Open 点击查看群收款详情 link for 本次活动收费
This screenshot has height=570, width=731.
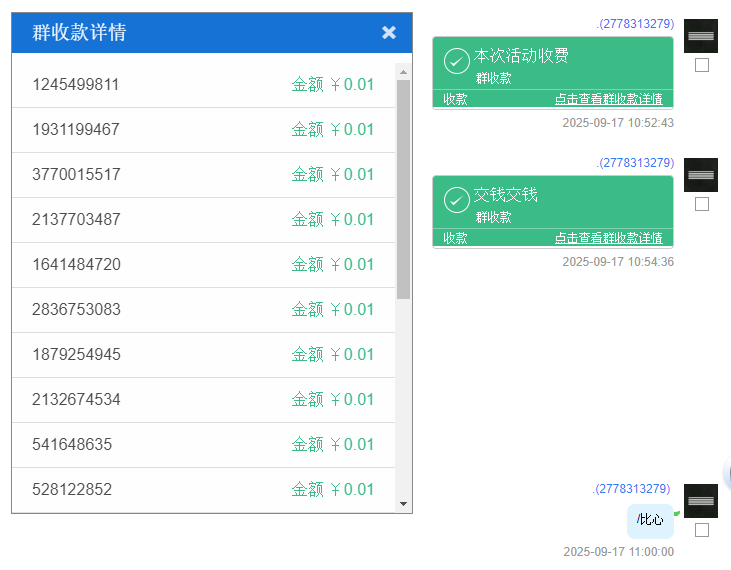click(x=608, y=99)
